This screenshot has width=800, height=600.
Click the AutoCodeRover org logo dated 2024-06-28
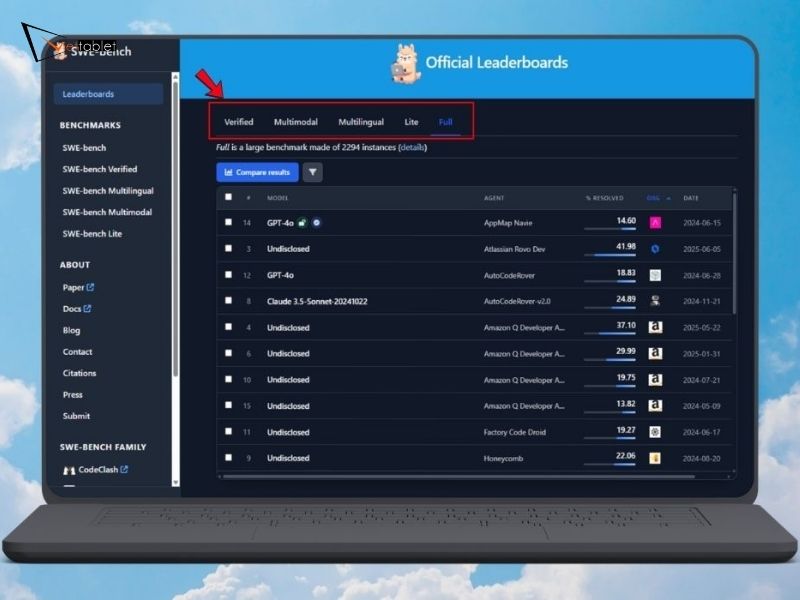(x=655, y=275)
